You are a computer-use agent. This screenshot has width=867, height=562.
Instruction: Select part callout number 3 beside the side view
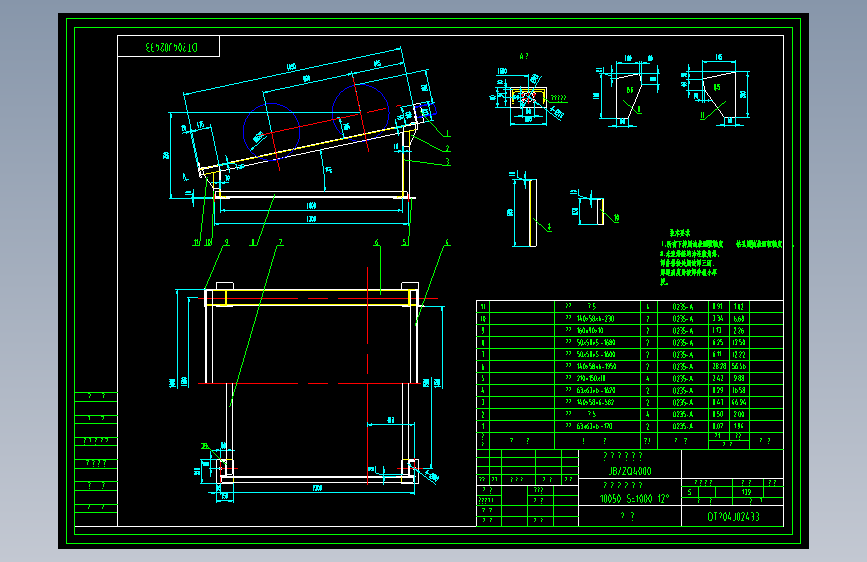click(x=448, y=162)
